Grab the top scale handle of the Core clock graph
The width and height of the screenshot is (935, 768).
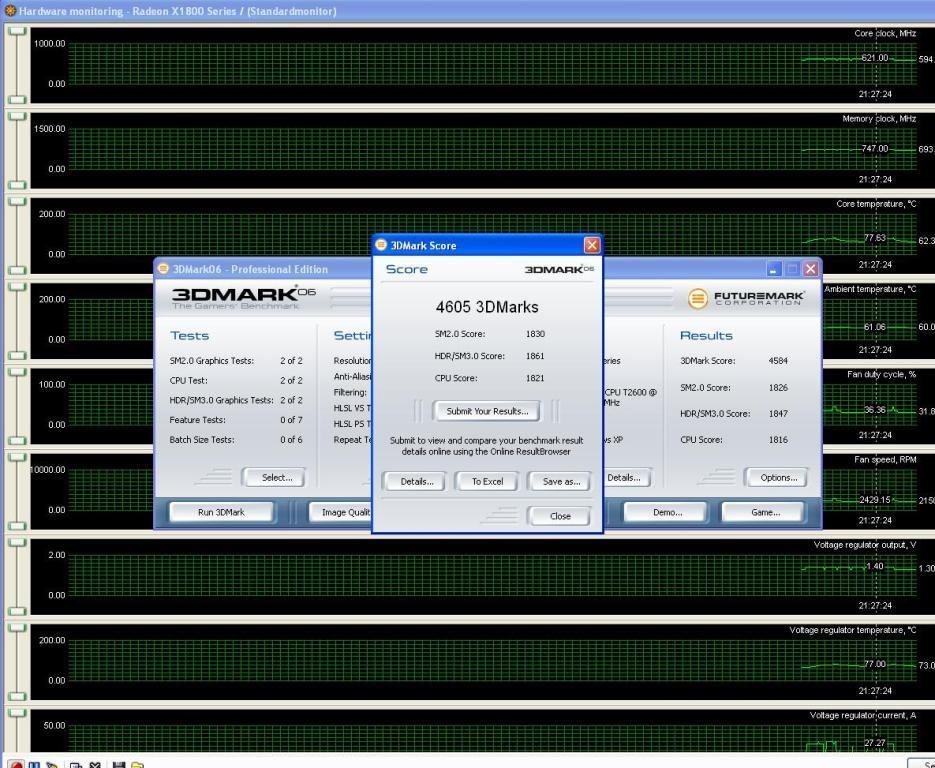click(17, 31)
